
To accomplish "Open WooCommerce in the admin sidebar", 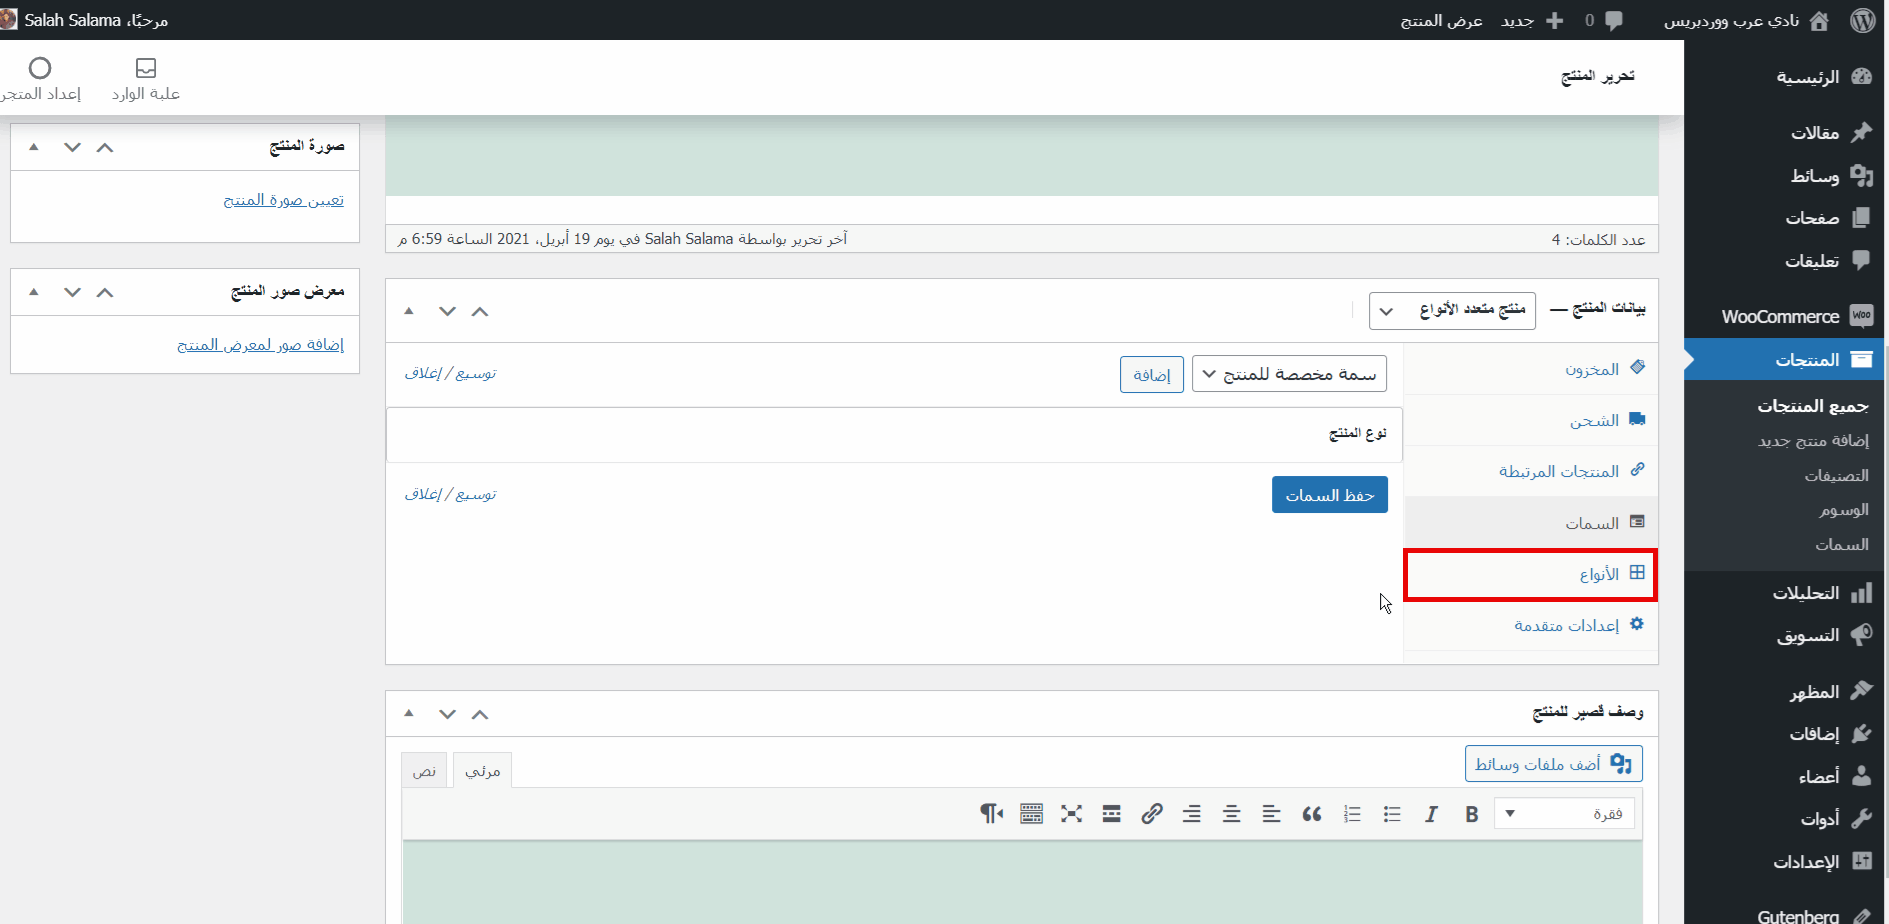I will pyautogui.click(x=1782, y=317).
